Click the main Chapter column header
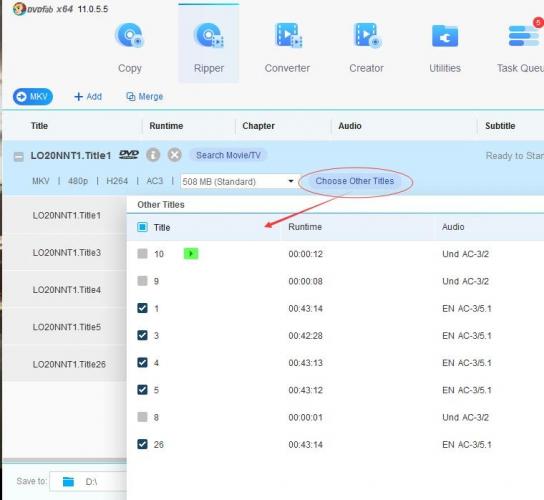The image size is (544, 500). [x=258, y=126]
